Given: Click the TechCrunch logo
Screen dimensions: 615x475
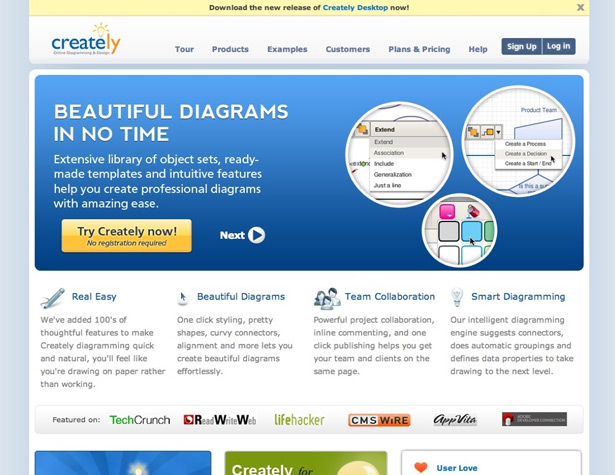Looking at the screenshot, I should pyautogui.click(x=140, y=420).
